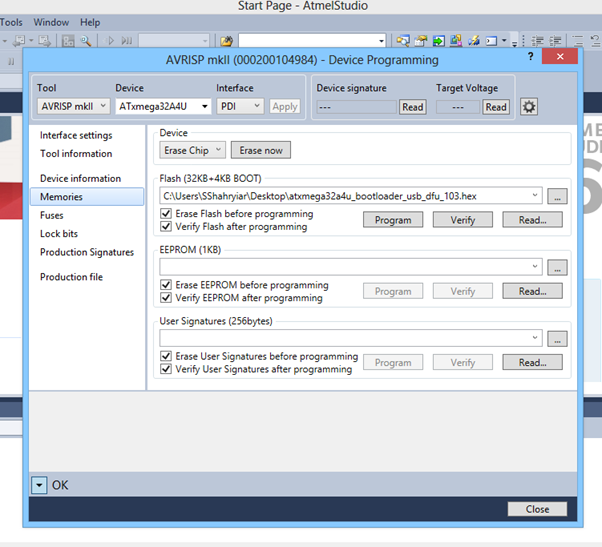Click the help question mark icon
The width and height of the screenshot is (602, 547).
[531, 56]
